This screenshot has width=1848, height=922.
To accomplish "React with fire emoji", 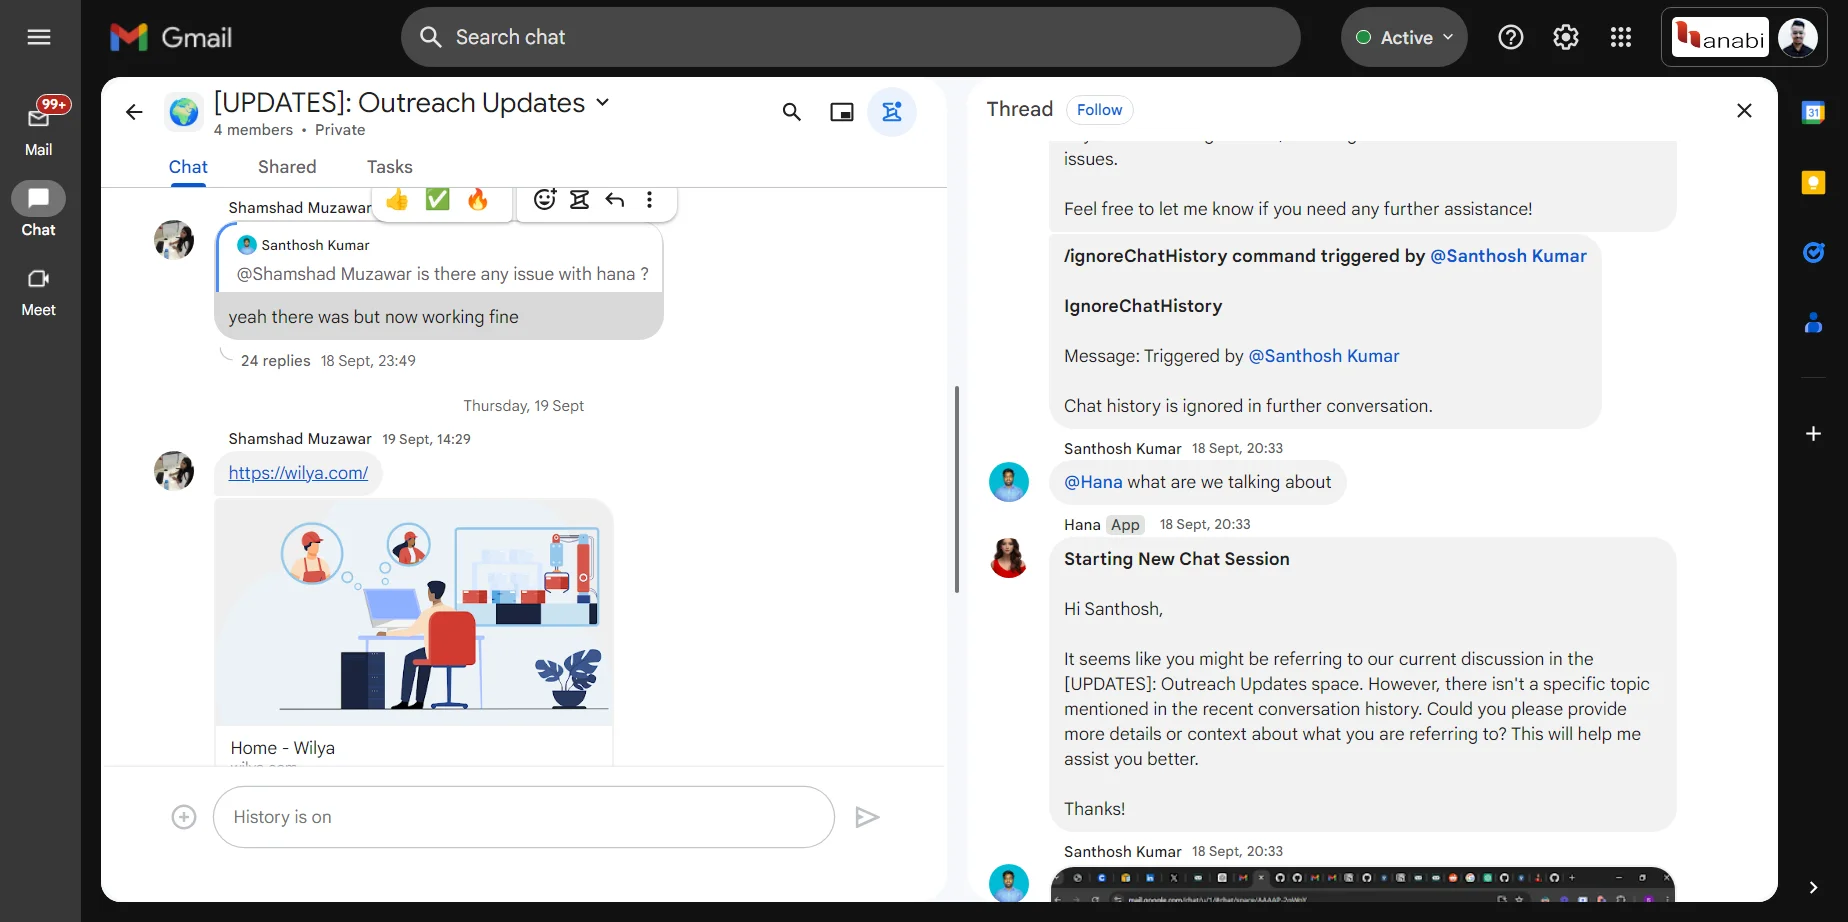I will click(478, 200).
